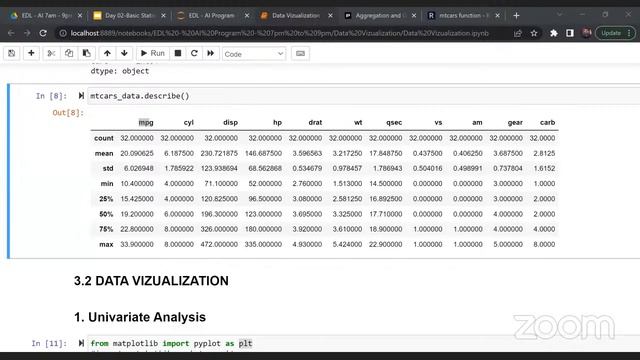
Task: Select the drat column header
Action: (x=315, y=122)
